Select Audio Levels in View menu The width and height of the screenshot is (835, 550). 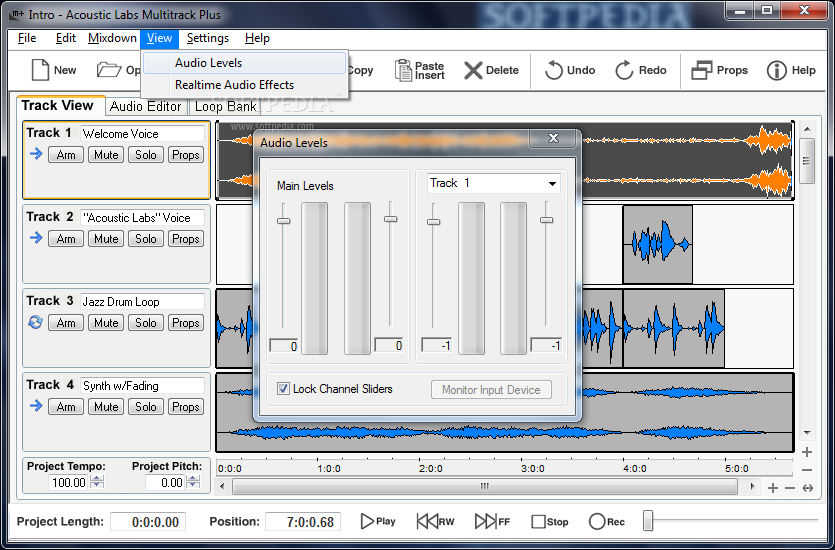pos(244,63)
